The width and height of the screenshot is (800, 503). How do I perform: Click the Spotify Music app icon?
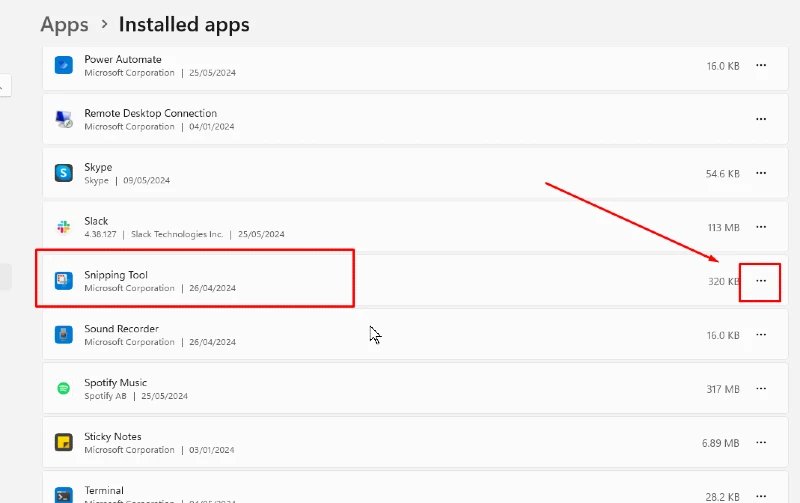[x=64, y=389]
